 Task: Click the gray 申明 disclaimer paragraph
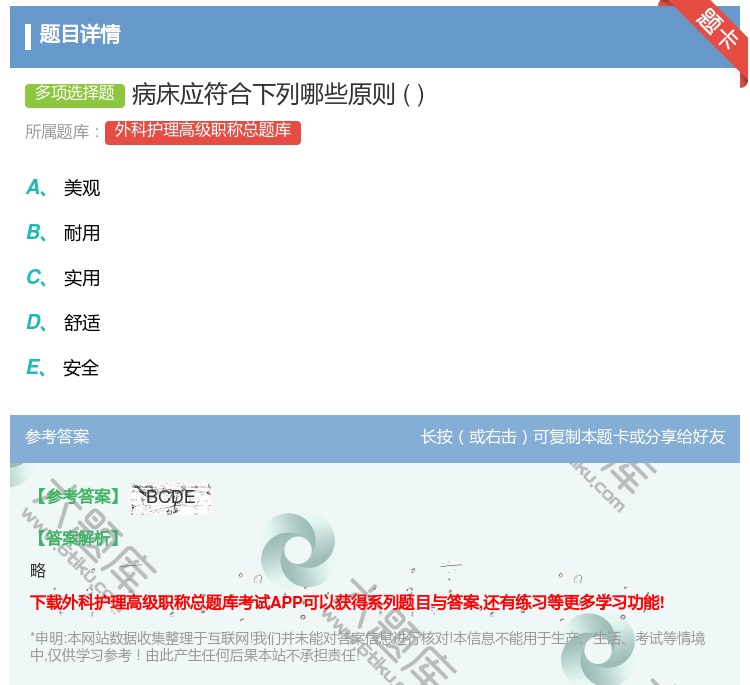point(367,646)
